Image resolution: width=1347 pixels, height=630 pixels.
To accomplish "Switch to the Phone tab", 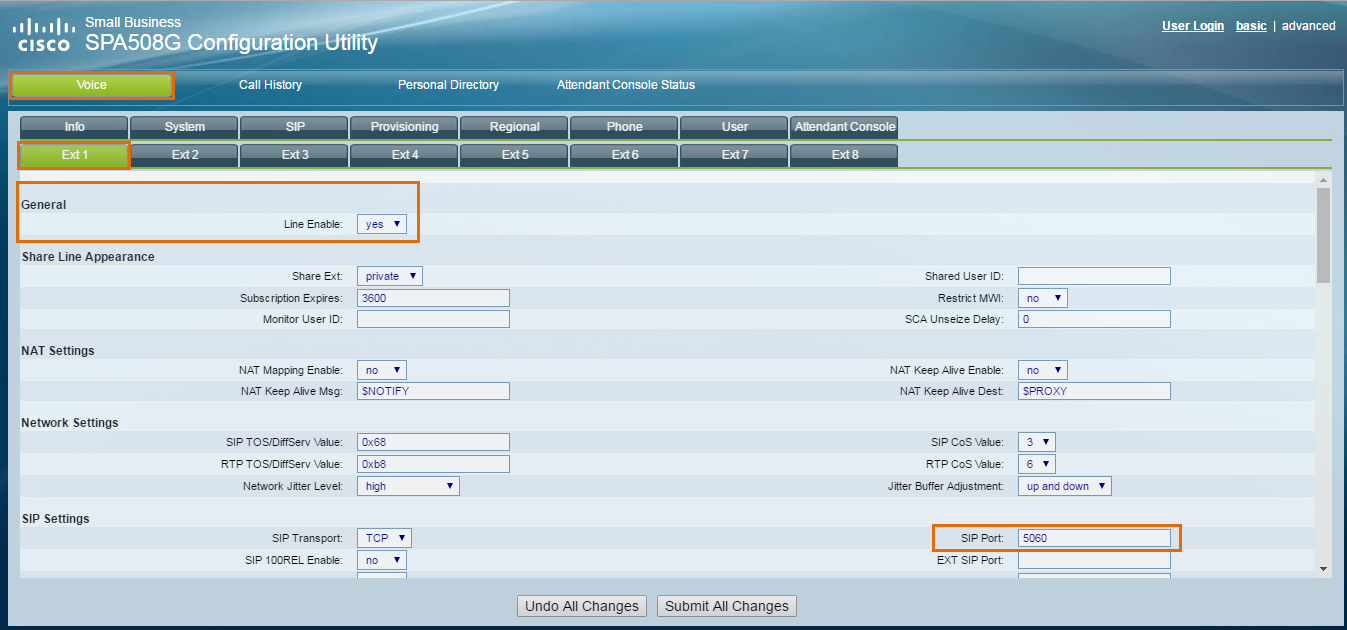I will pyautogui.click(x=624, y=127).
